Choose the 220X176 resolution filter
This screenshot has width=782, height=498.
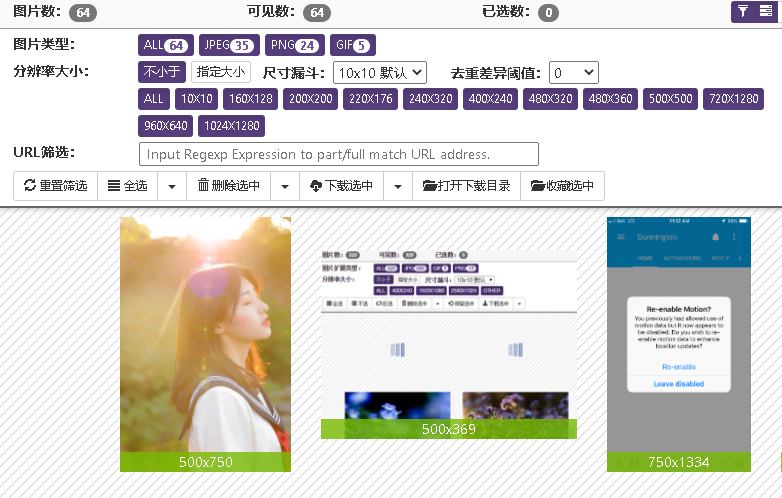click(x=371, y=99)
